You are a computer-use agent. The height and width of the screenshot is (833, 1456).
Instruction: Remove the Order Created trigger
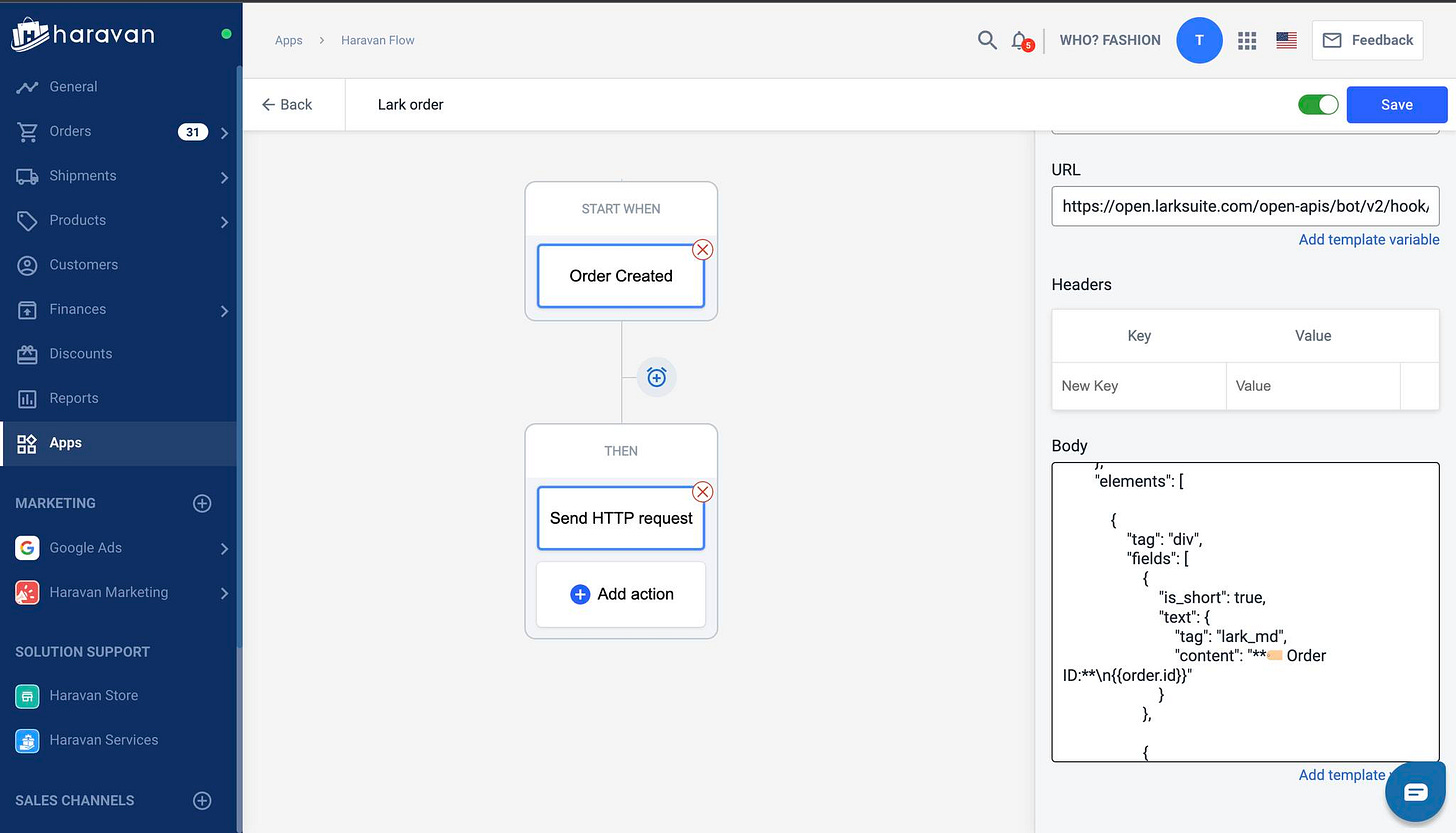(703, 249)
